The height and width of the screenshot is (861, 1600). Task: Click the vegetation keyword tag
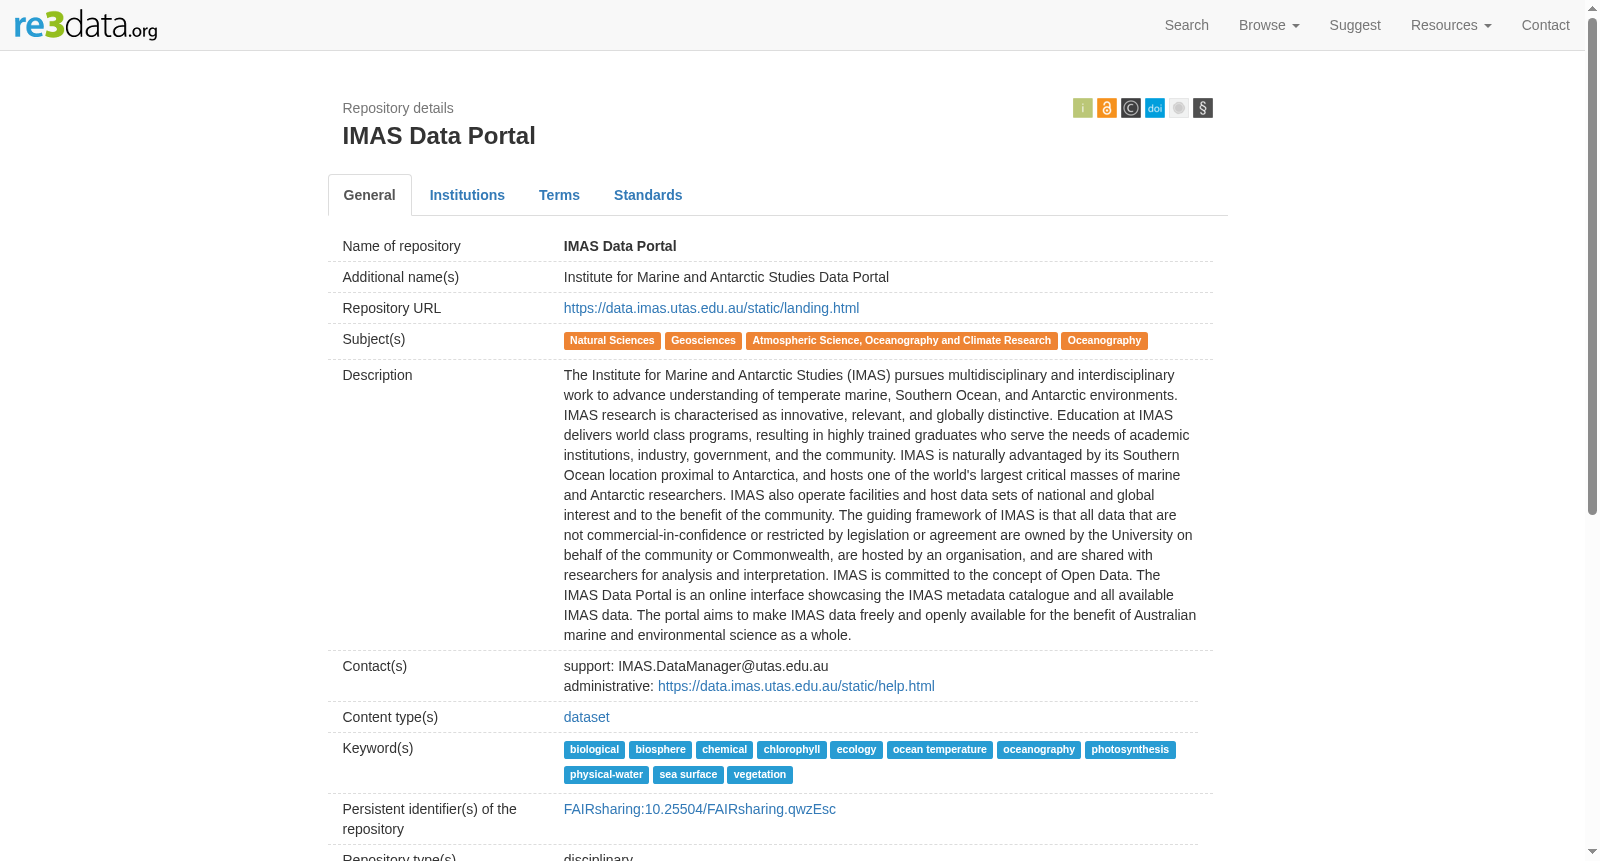(x=760, y=775)
